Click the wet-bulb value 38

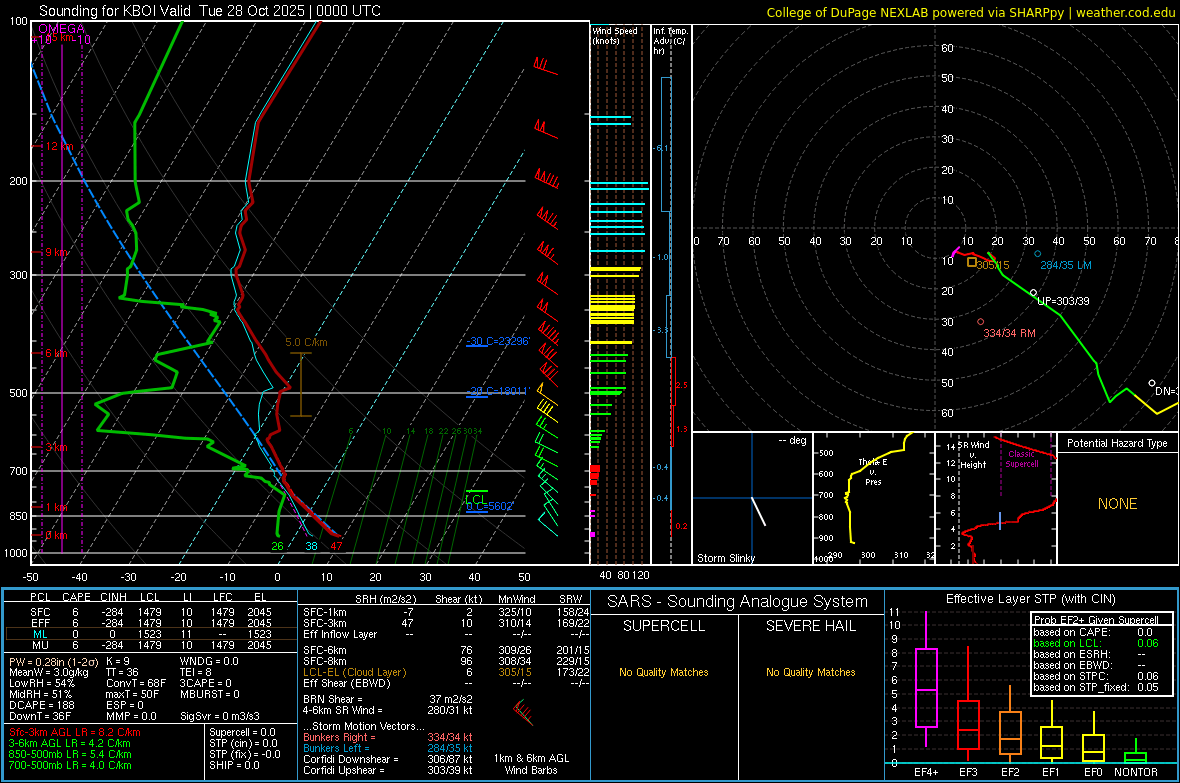pos(312,546)
